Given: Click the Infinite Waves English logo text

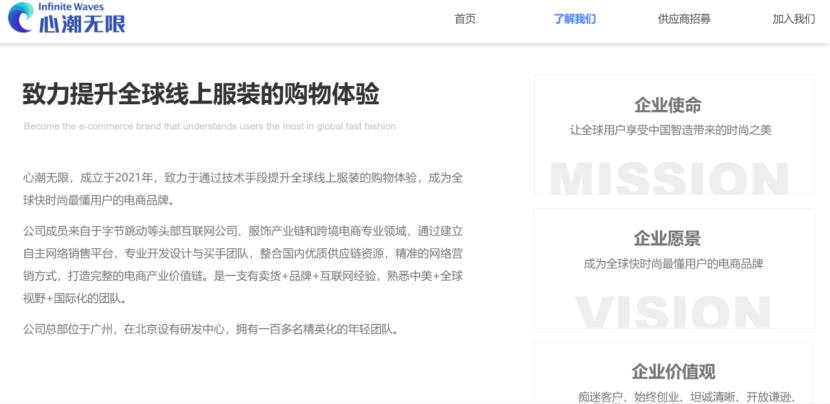Looking at the screenshot, I should (73, 7).
